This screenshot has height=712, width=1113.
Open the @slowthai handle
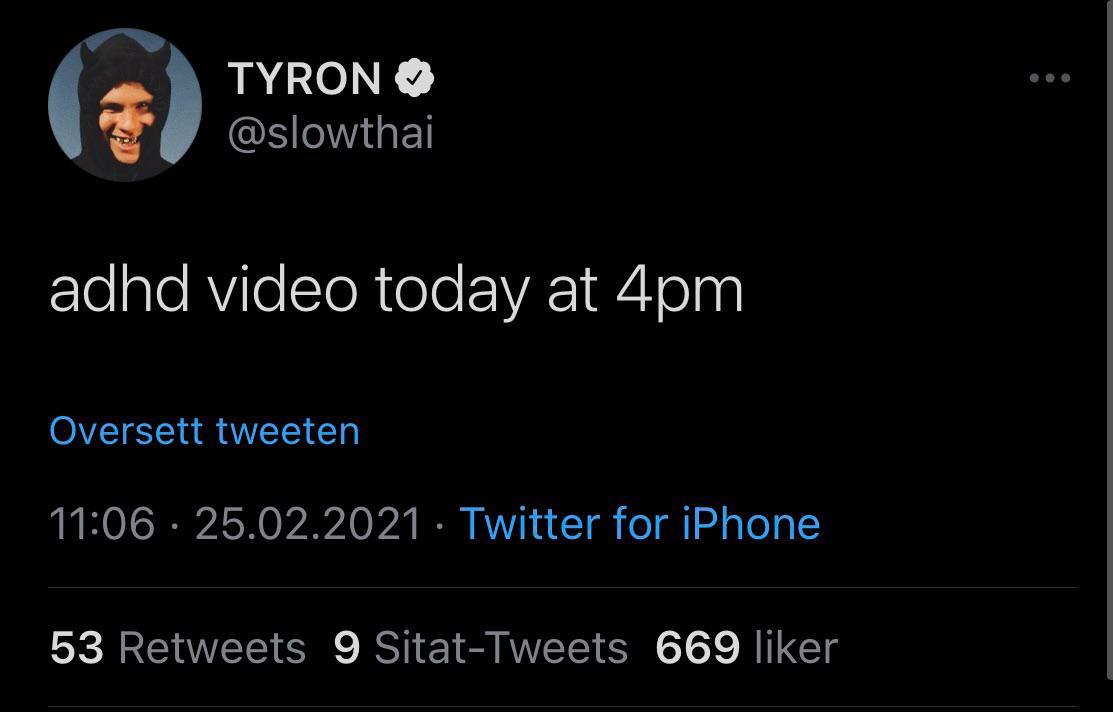tap(332, 131)
